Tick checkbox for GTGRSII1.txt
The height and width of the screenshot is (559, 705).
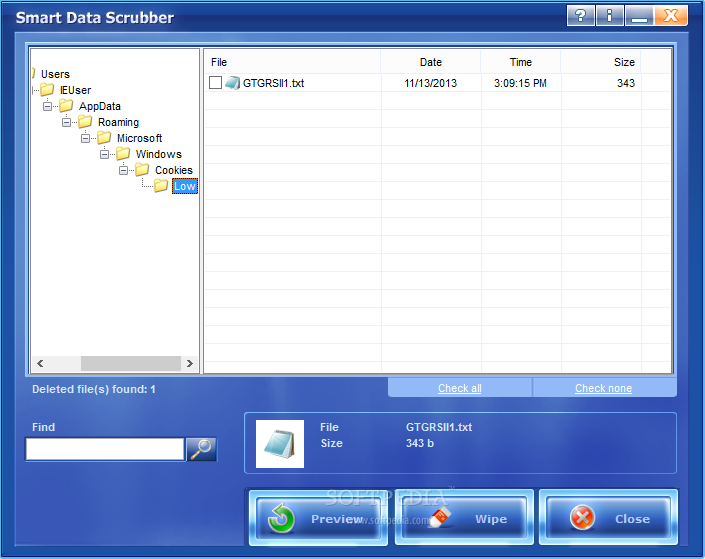pyautogui.click(x=215, y=83)
